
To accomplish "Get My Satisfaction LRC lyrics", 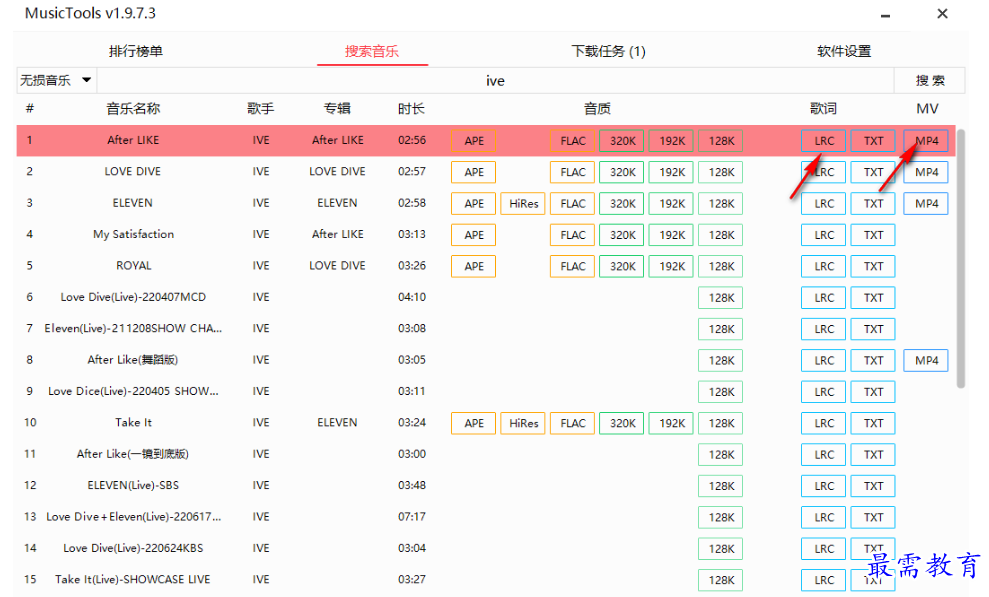I will tap(824, 235).
